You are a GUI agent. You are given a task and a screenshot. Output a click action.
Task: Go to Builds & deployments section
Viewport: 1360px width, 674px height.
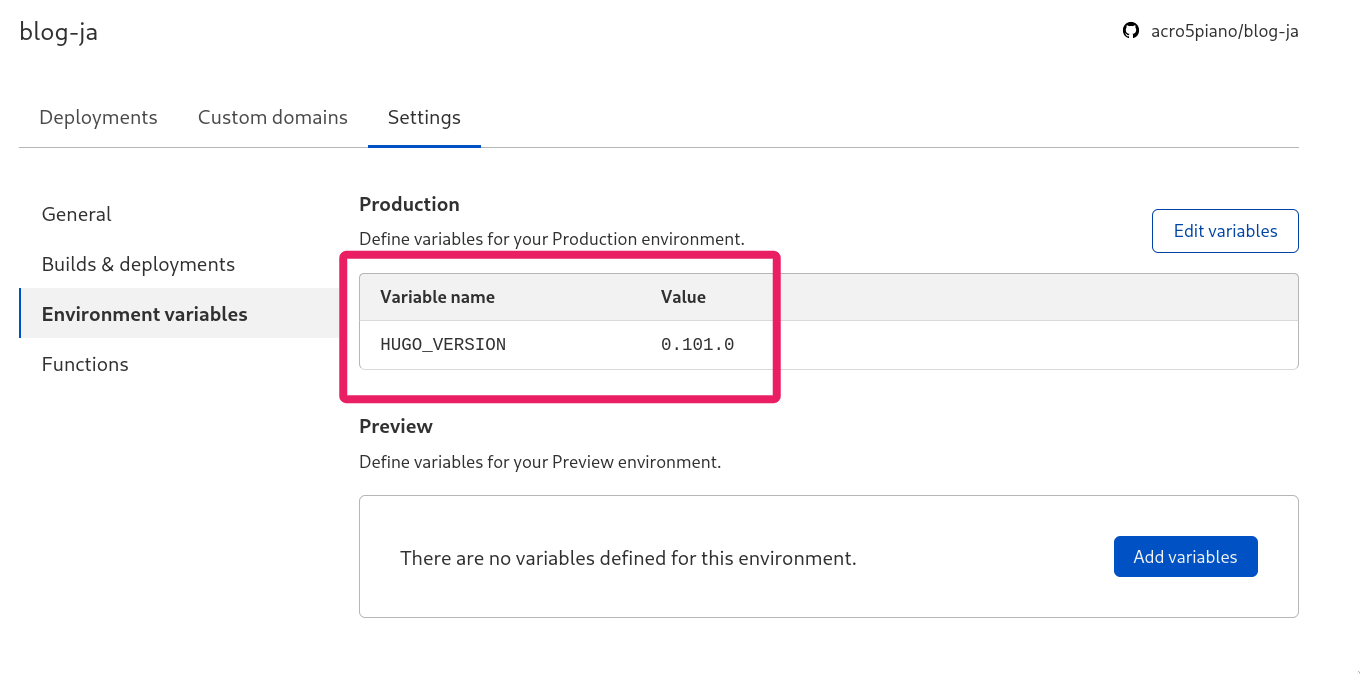(138, 264)
